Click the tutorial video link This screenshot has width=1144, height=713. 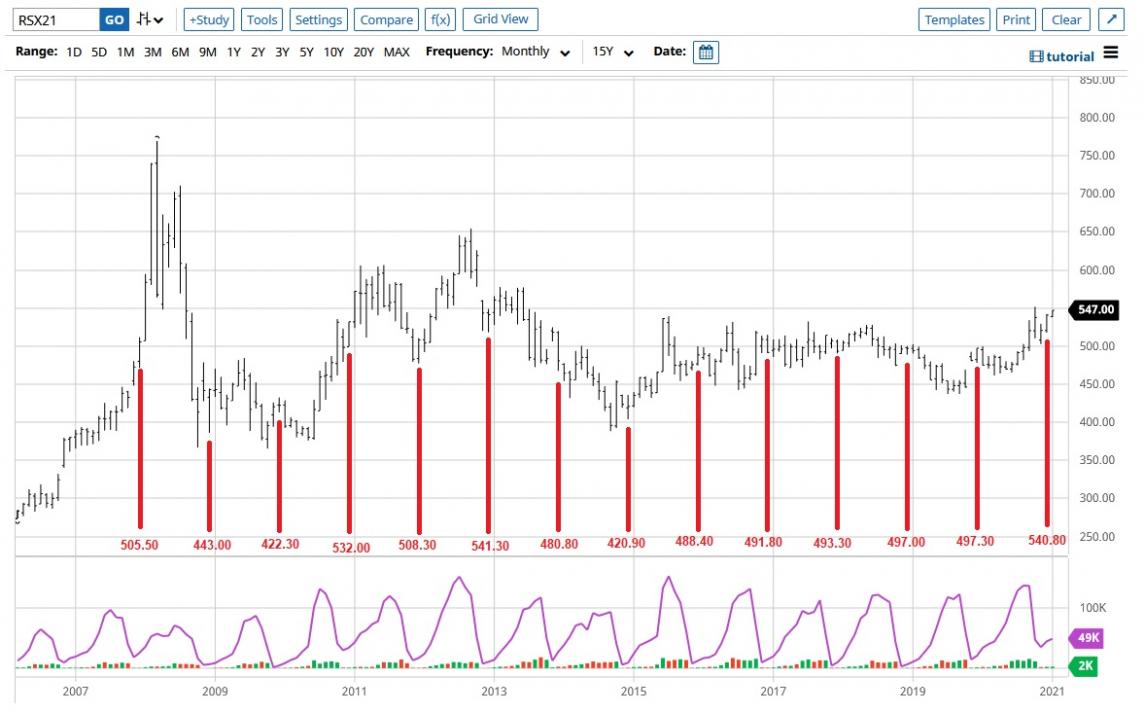1062,57
